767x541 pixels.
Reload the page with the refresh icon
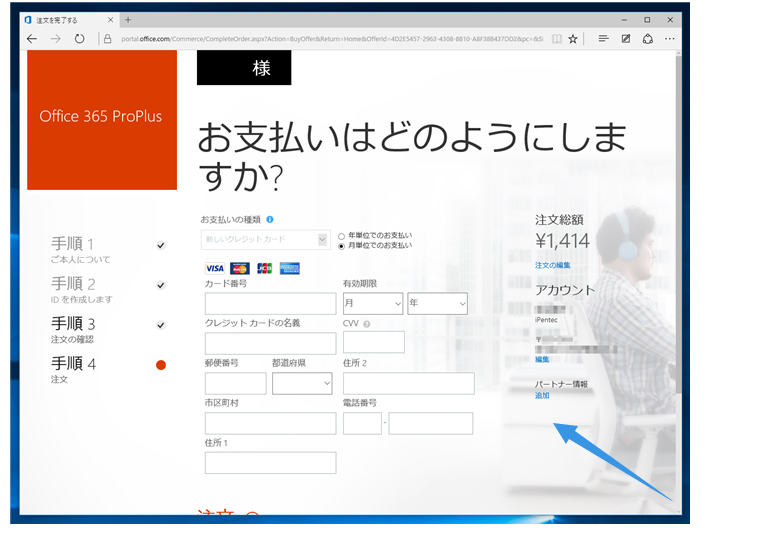point(79,39)
